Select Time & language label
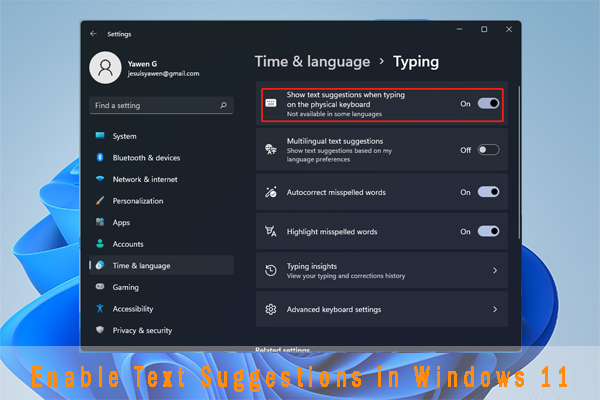Viewport: 600px width, 400px height. coord(141,266)
